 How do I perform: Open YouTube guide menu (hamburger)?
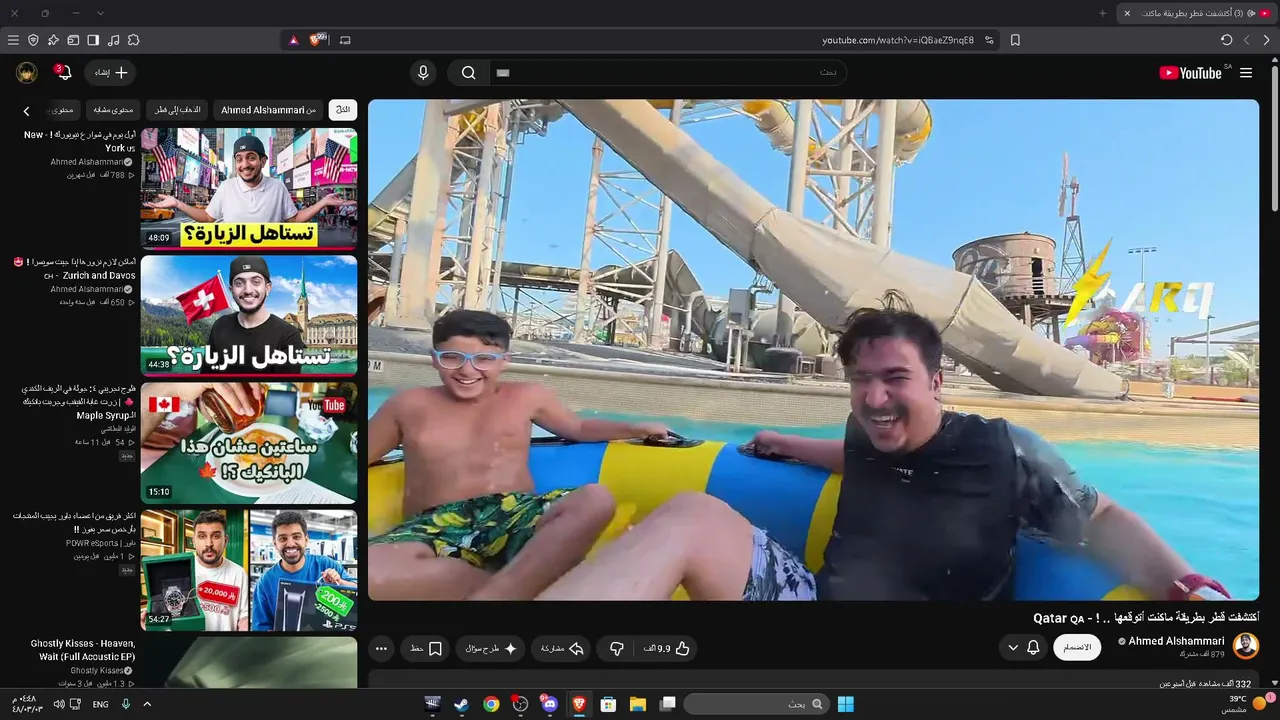[1246, 73]
